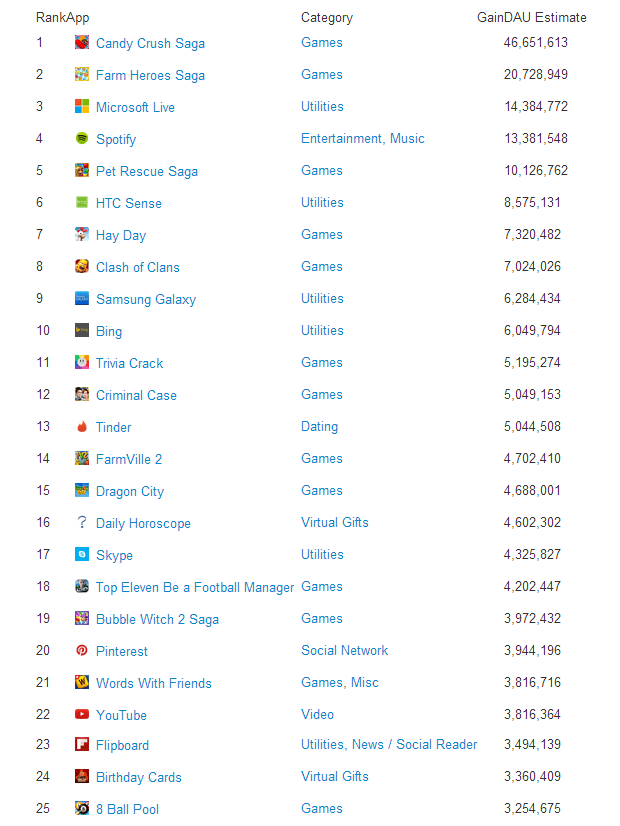This screenshot has height=826, width=620.
Task: Open the Microsoft Live link
Action: tap(136, 106)
